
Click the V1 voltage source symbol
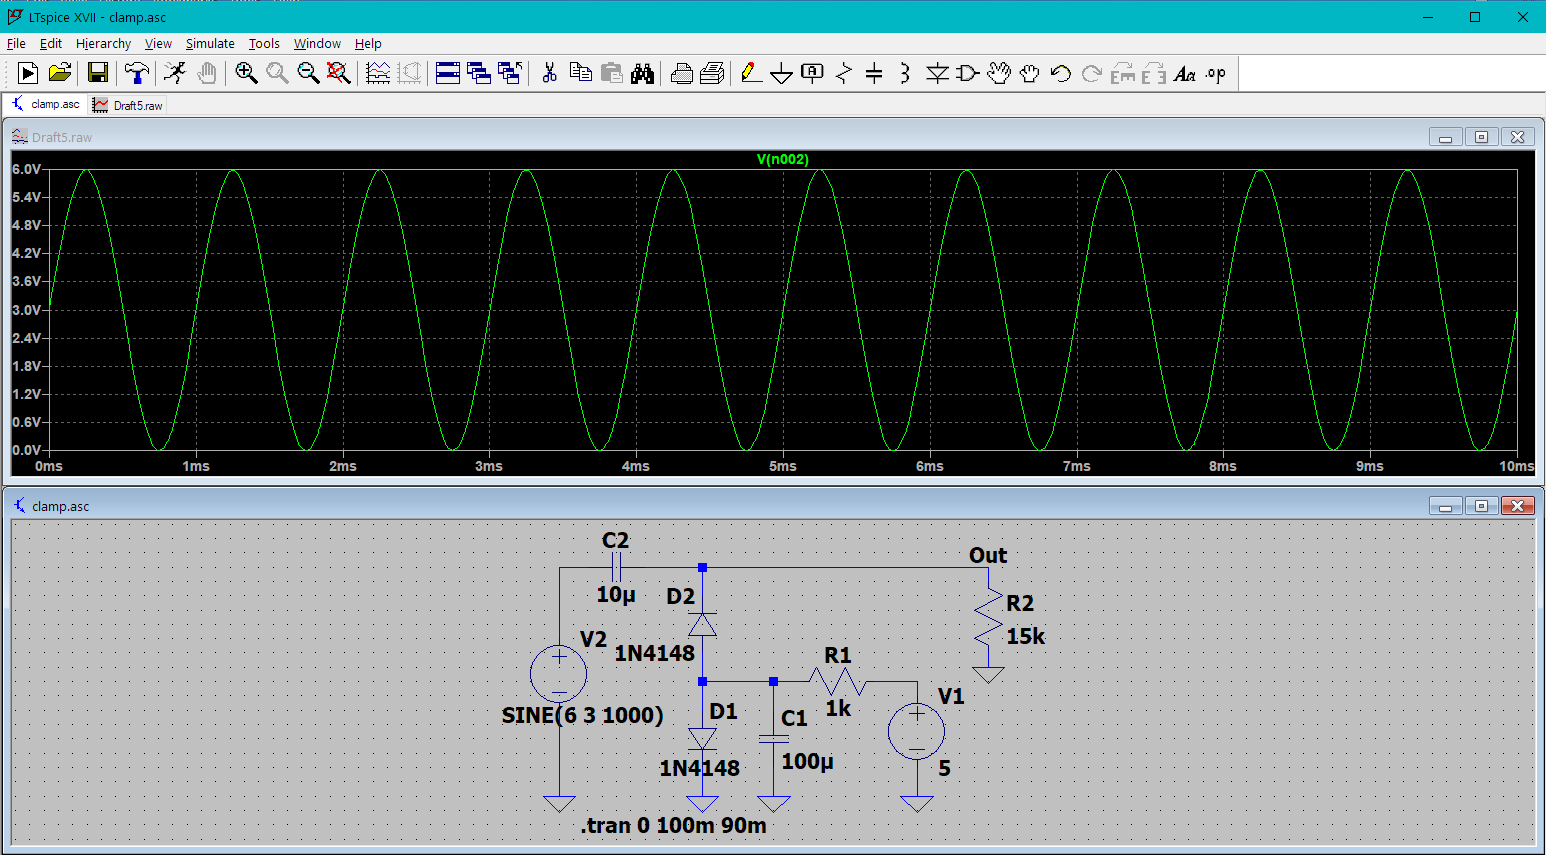tap(916, 731)
